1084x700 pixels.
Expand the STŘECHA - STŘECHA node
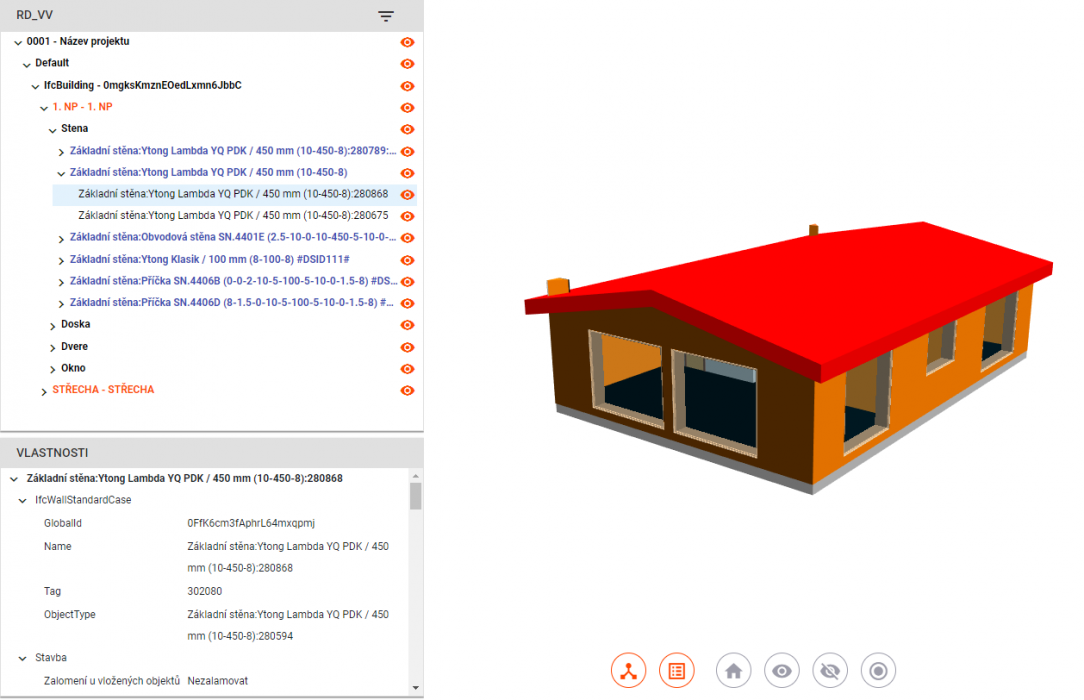tap(44, 391)
